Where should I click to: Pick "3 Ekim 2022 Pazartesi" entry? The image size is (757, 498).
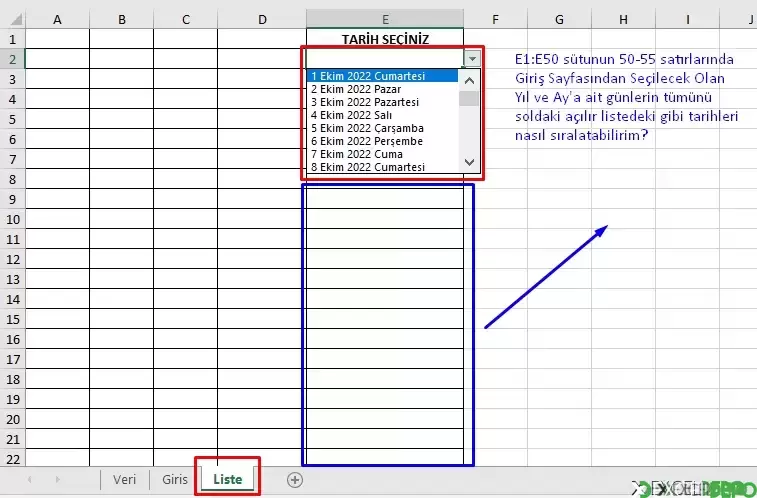click(x=382, y=102)
